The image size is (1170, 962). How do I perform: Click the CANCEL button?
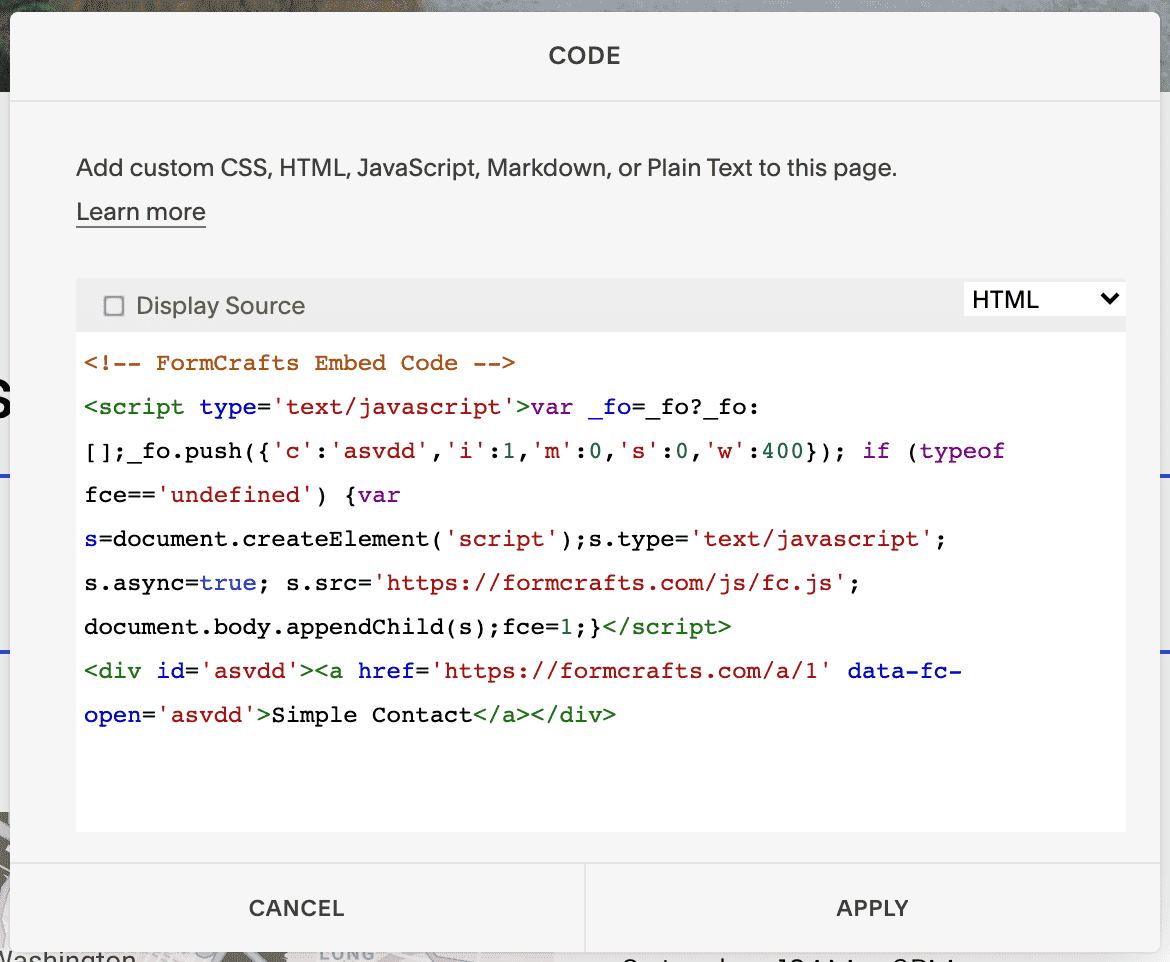(x=297, y=908)
